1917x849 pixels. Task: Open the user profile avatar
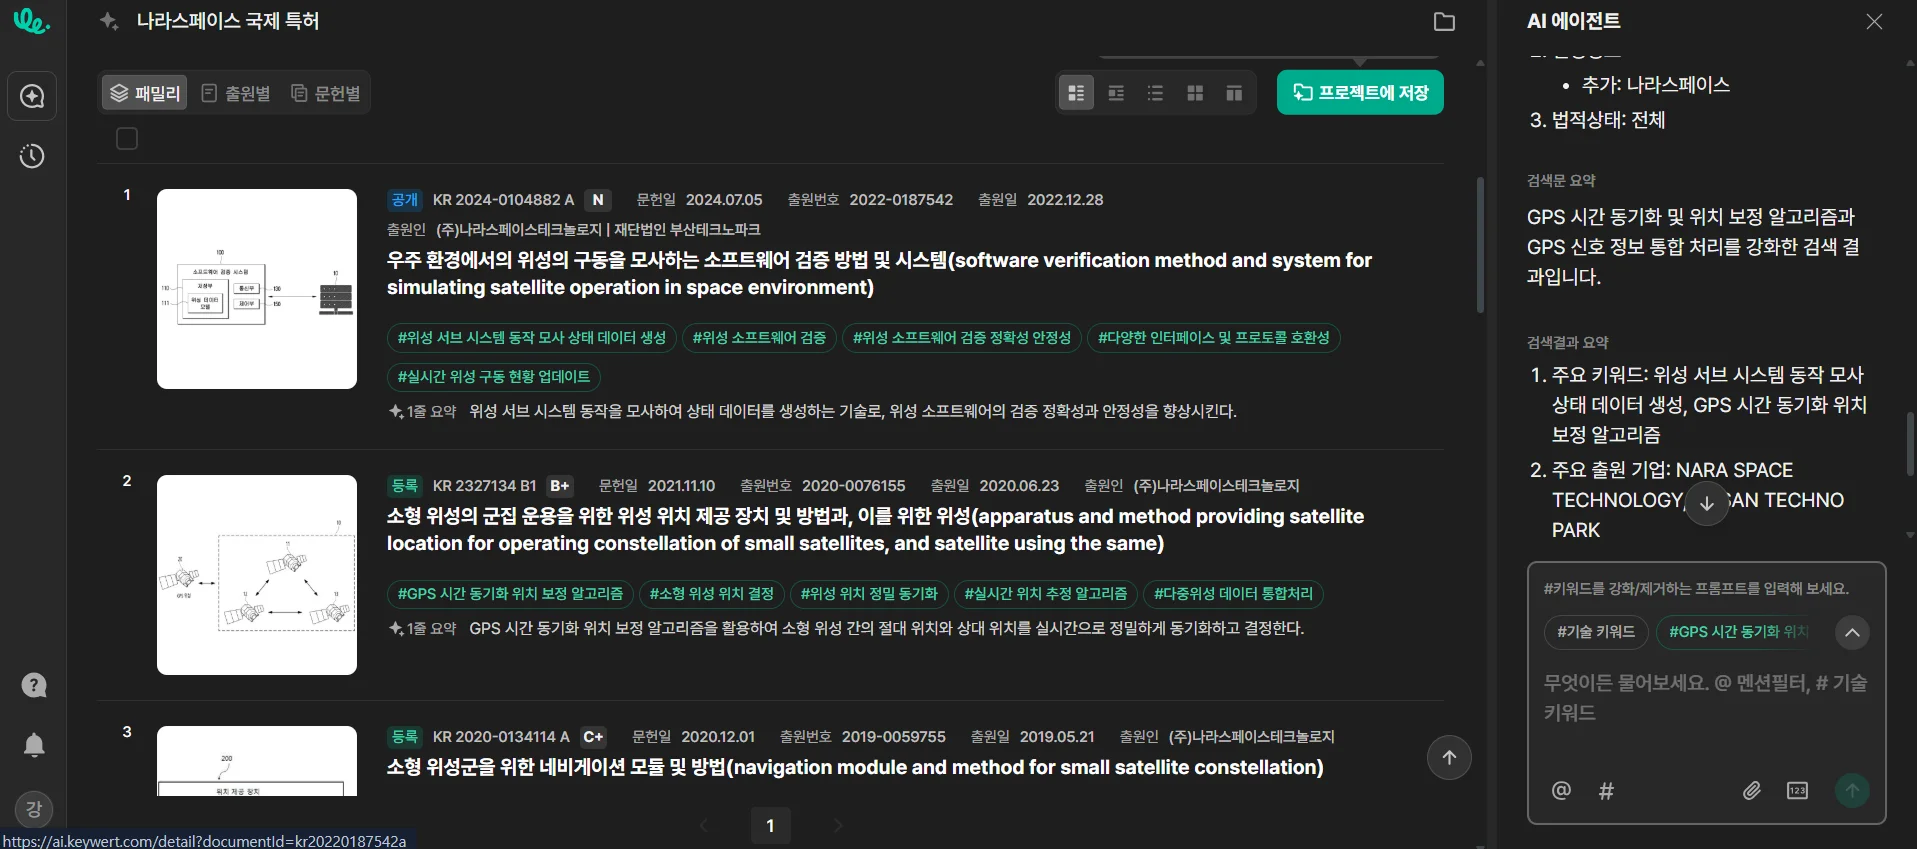coord(34,809)
